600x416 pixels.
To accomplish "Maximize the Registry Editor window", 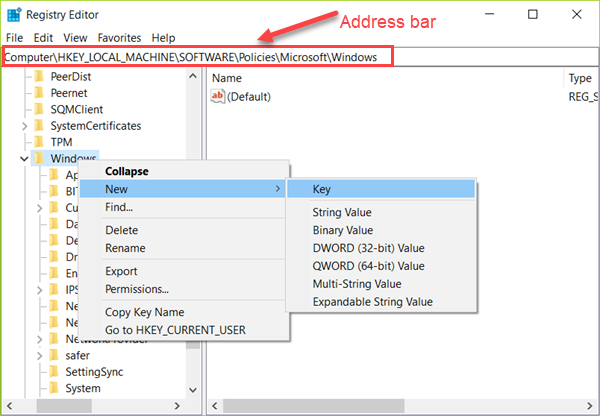I will coord(533,15).
